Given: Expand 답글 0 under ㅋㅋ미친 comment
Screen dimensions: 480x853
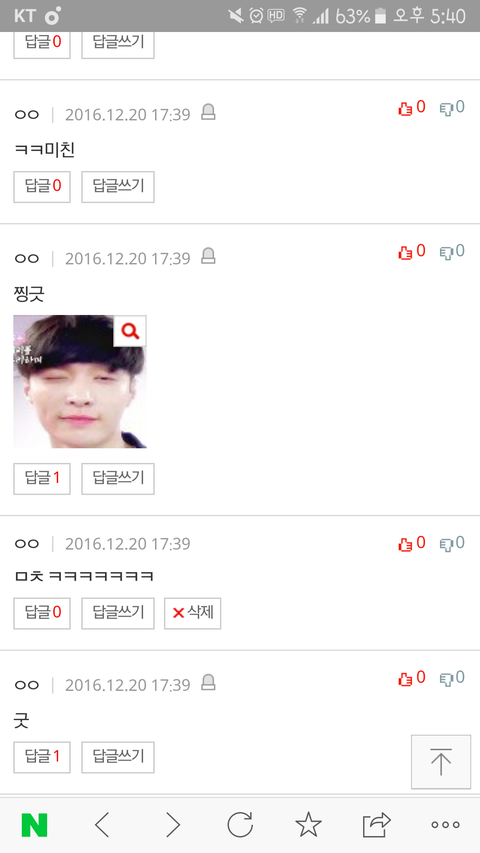Looking at the screenshot, I should 42,187.
